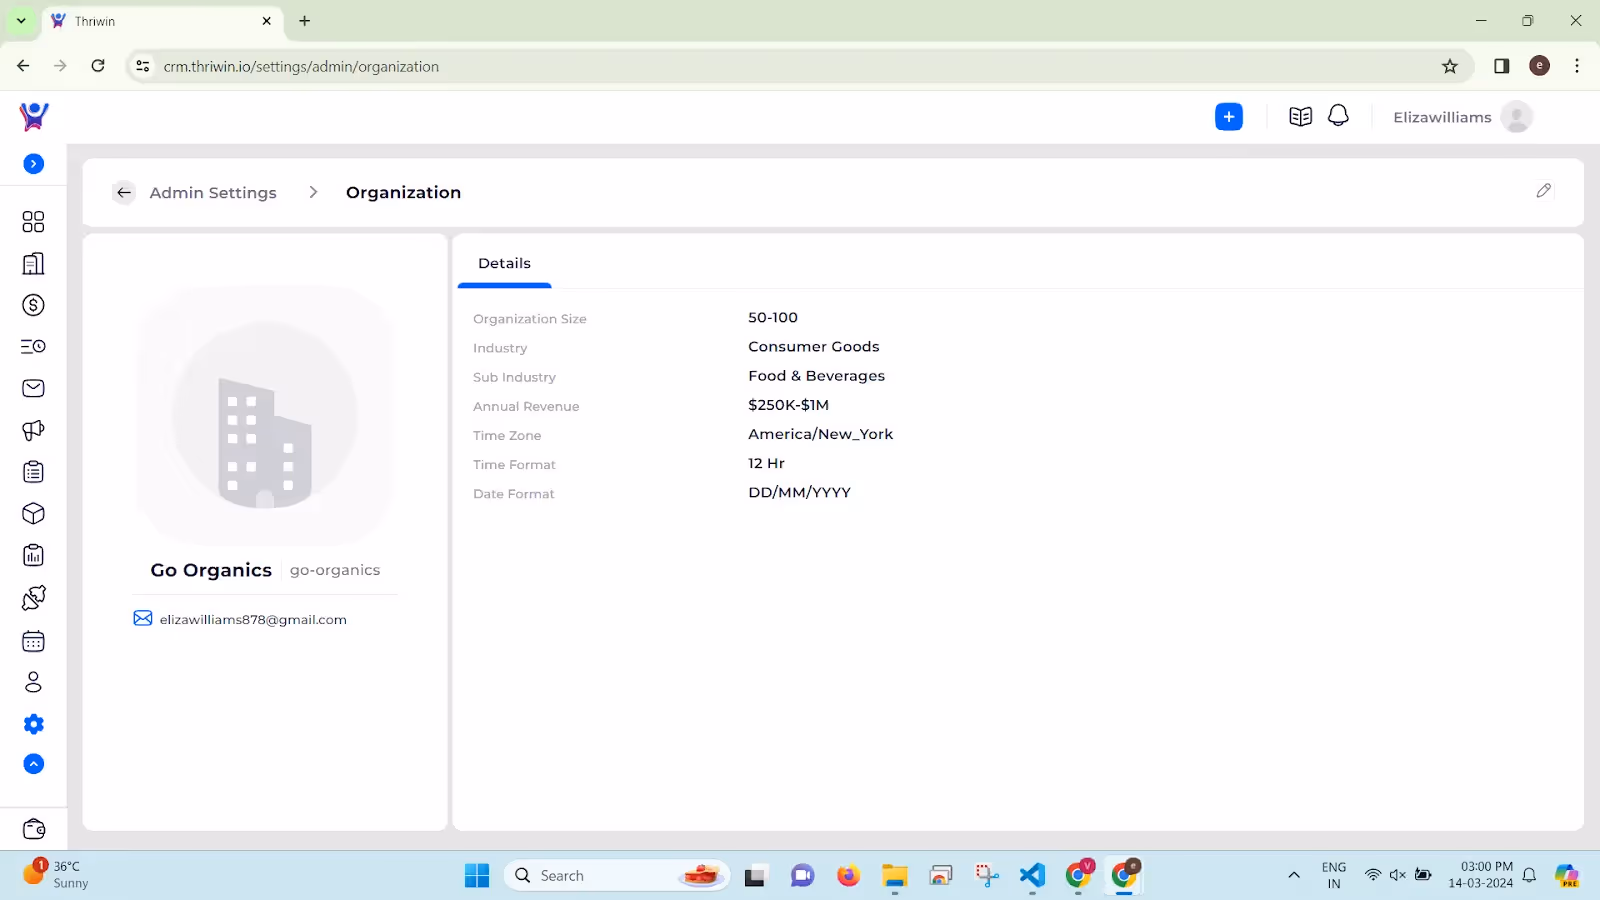View site information icon in address bar
This screenshot has width=1600, height=900.
click(143, 66)
